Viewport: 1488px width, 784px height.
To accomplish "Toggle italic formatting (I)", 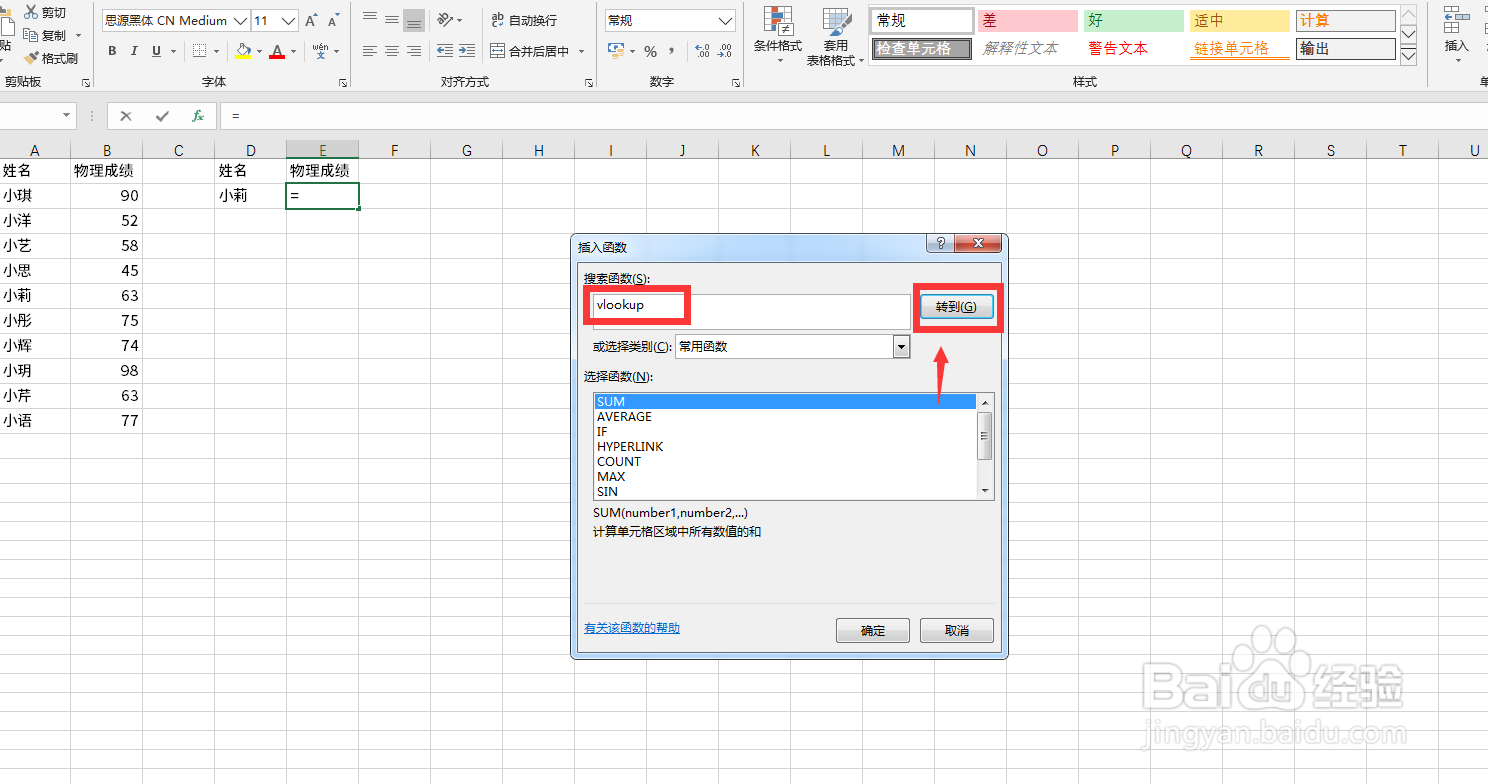I will (134, 51).
